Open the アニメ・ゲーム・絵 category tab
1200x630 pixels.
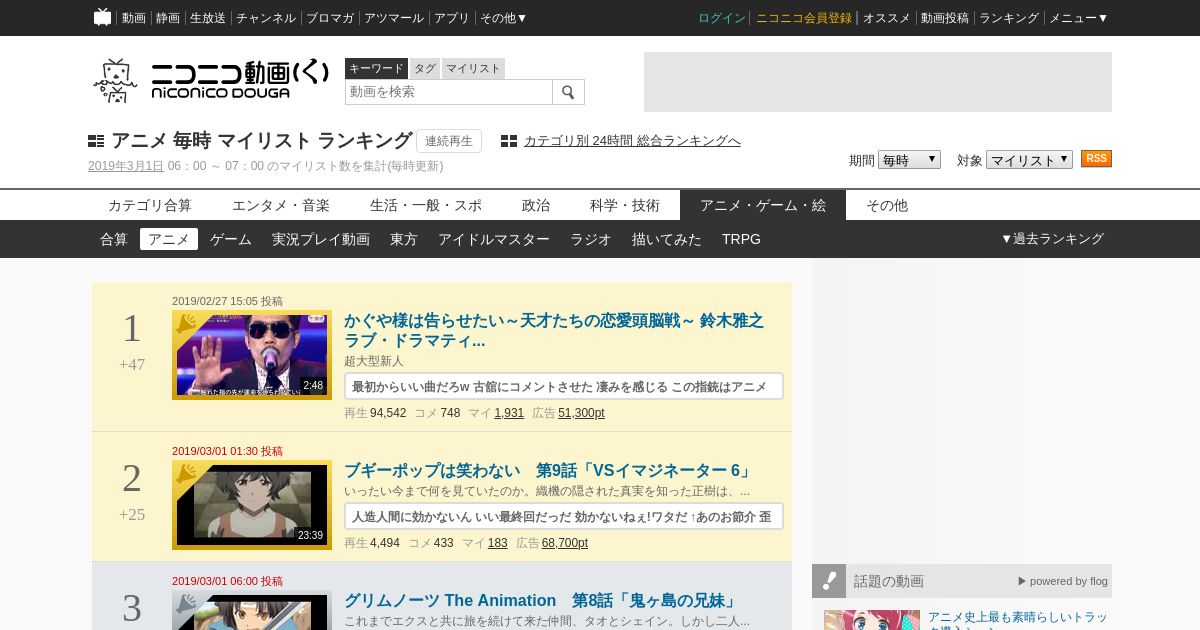pos(763,205)
